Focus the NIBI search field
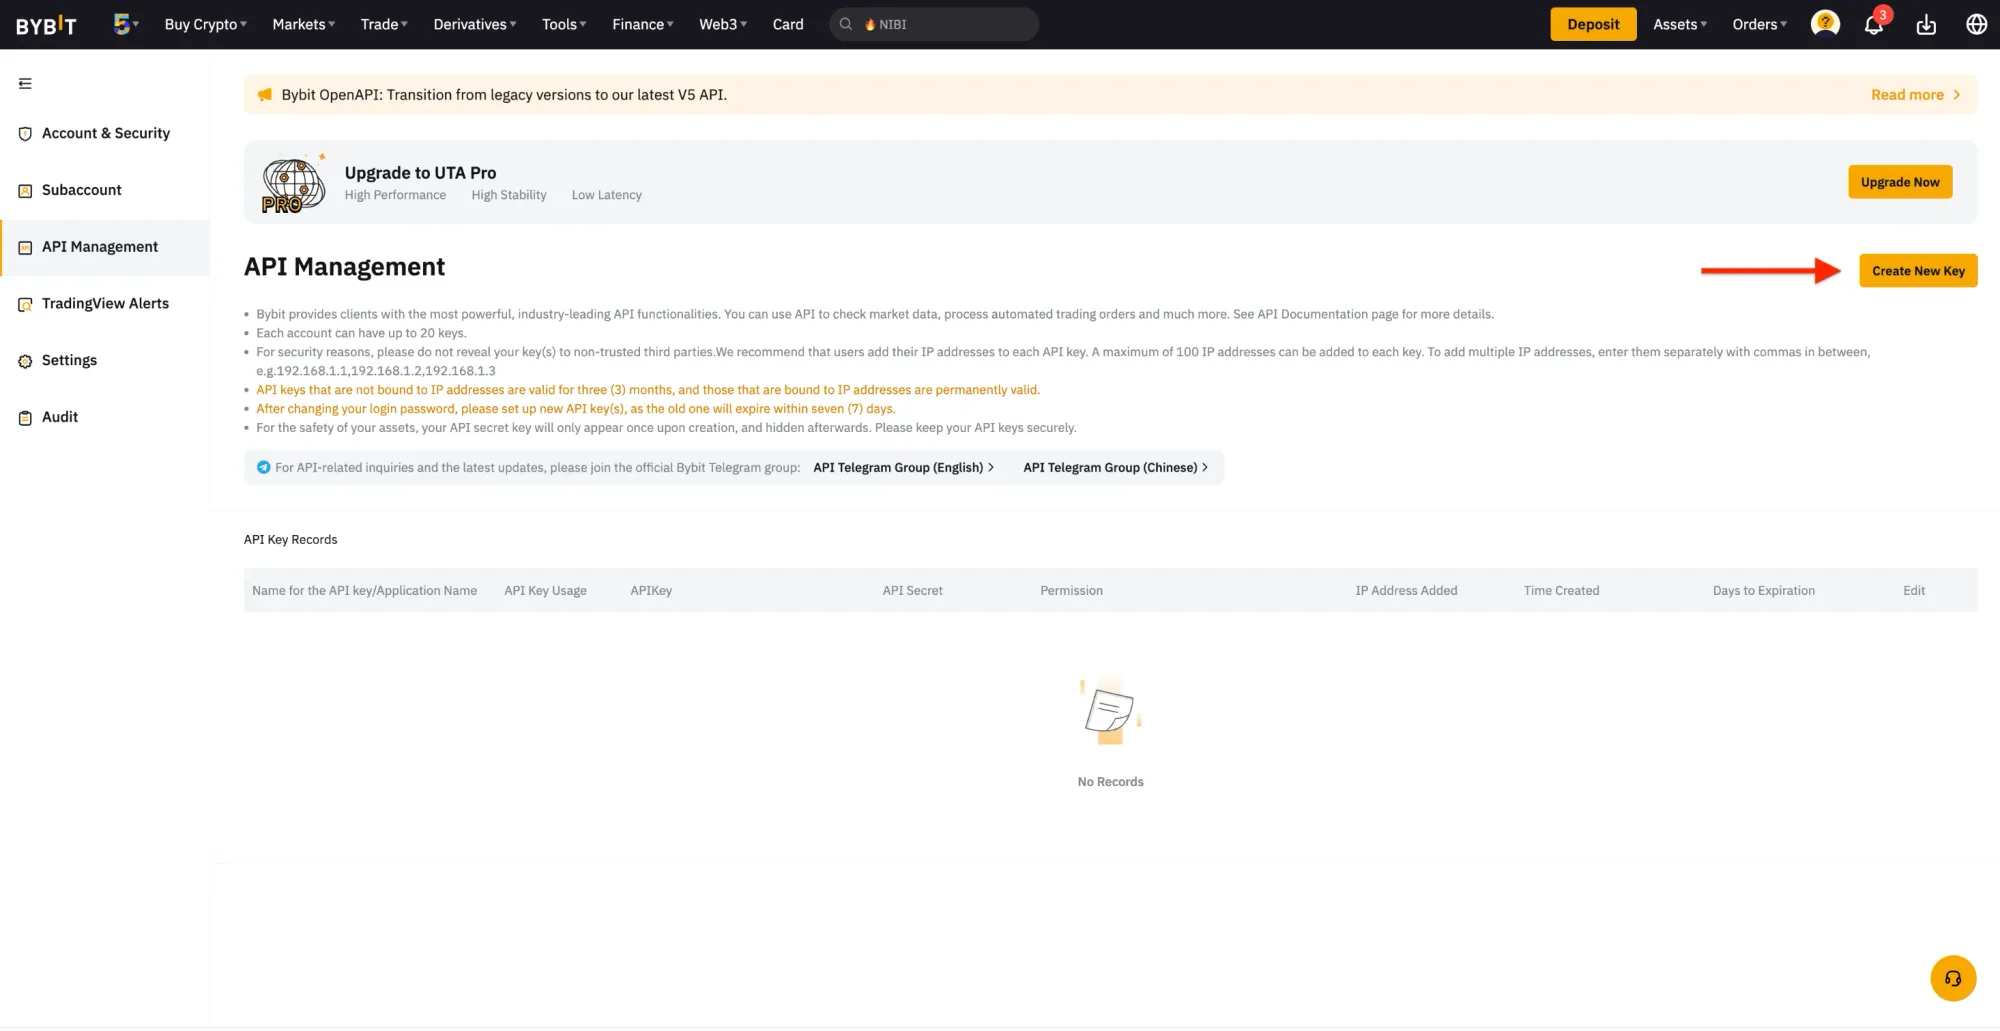 [x=934, y=24]
